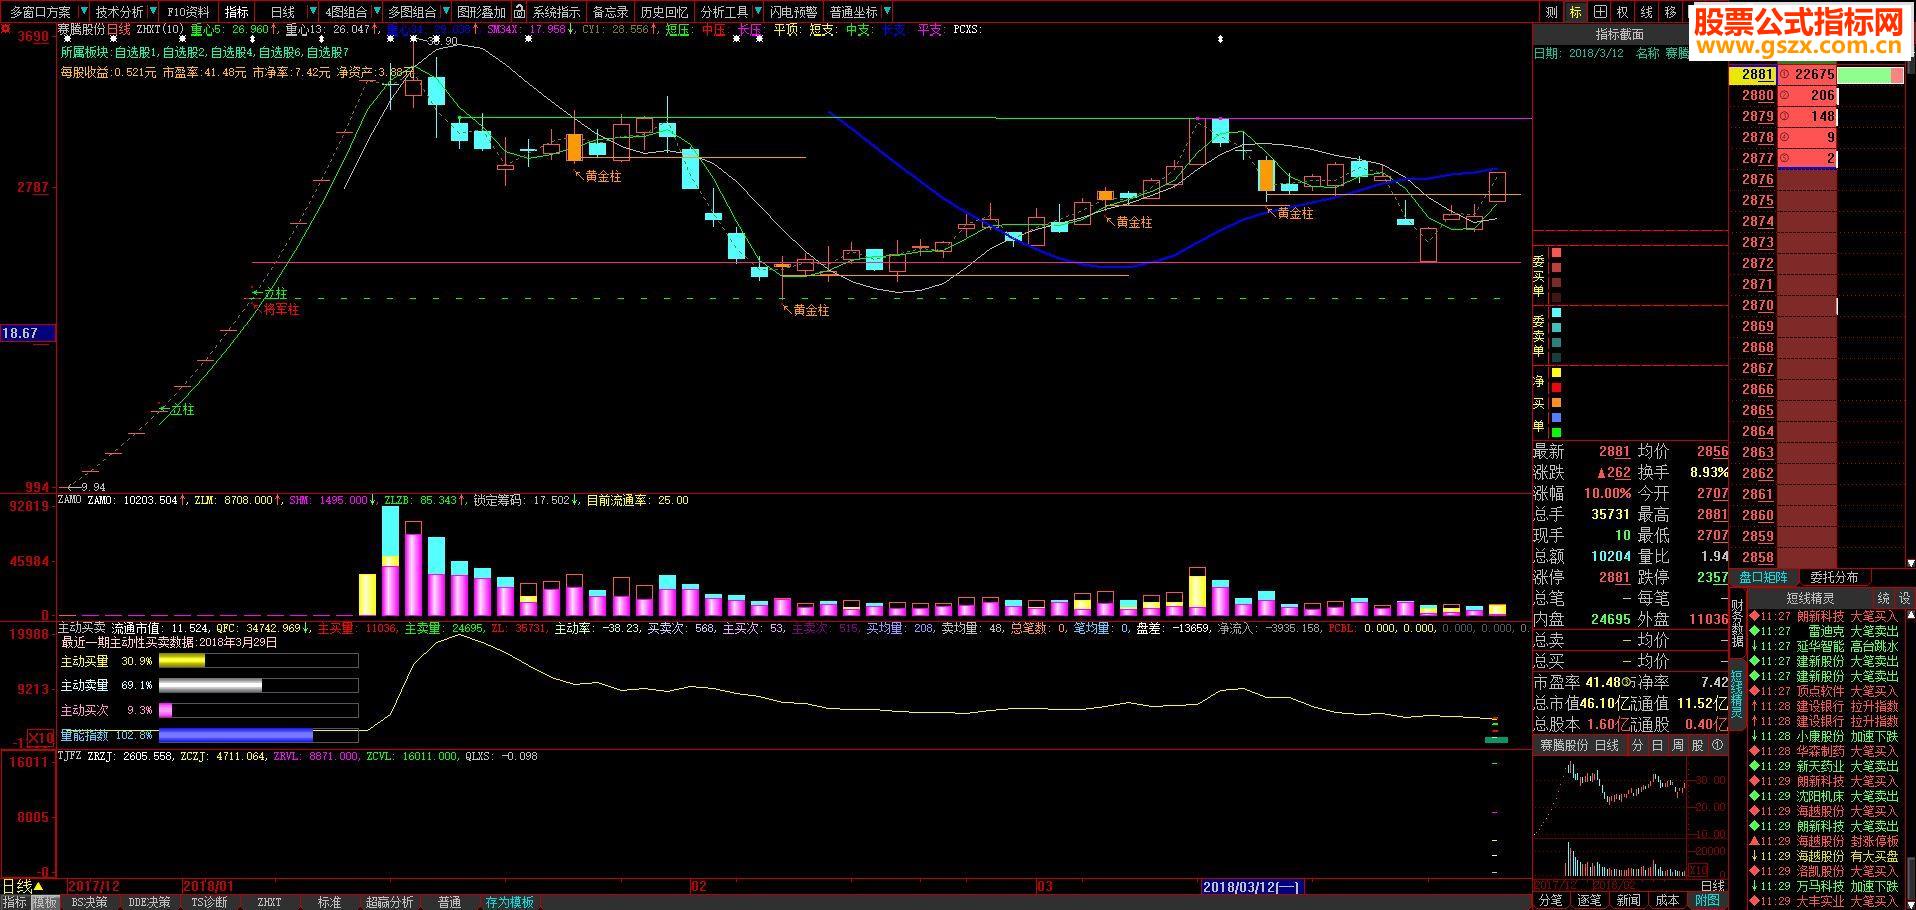The height and width of the screenshot is (910, 1916).
Task: Select the 模板 tab at bottom-left
Action: [45, 902]
